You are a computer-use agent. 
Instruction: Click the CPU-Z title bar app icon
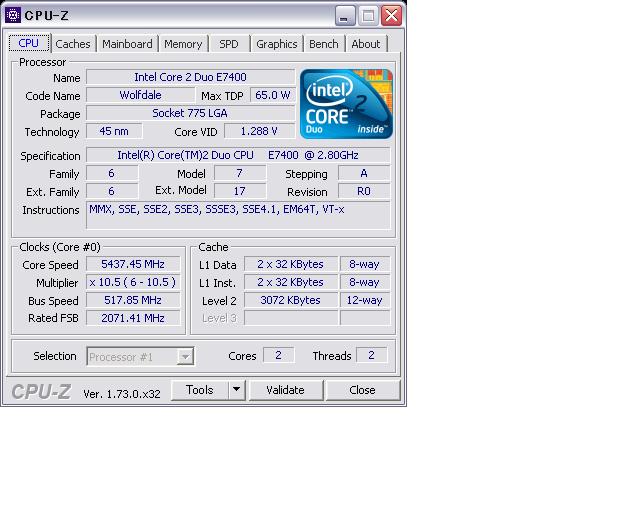[x=13, y=16]
